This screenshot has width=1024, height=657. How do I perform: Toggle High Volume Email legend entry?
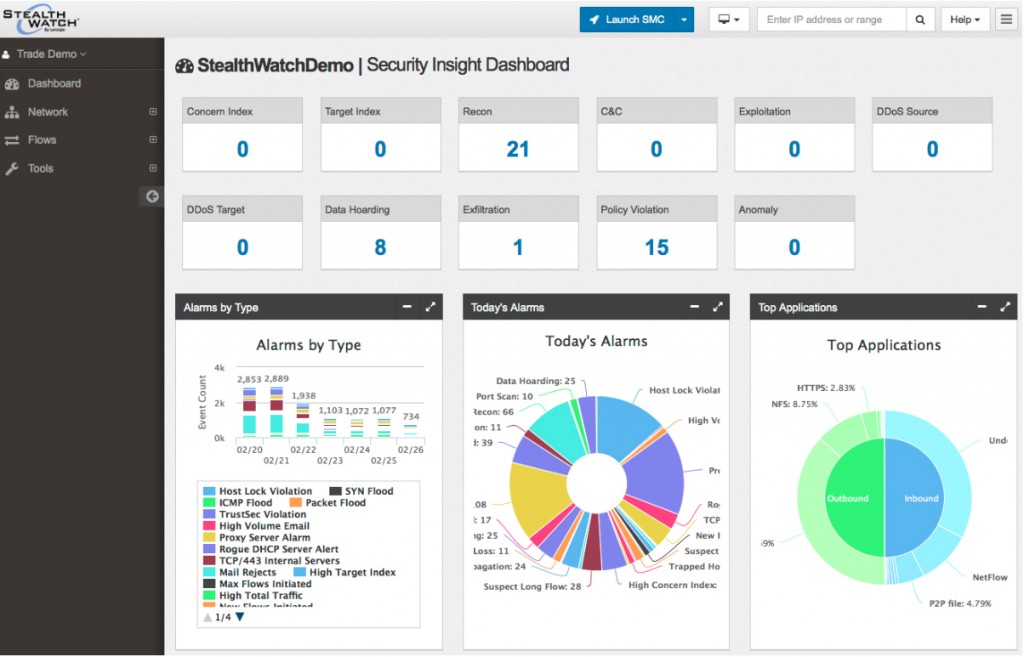point(257,526)
